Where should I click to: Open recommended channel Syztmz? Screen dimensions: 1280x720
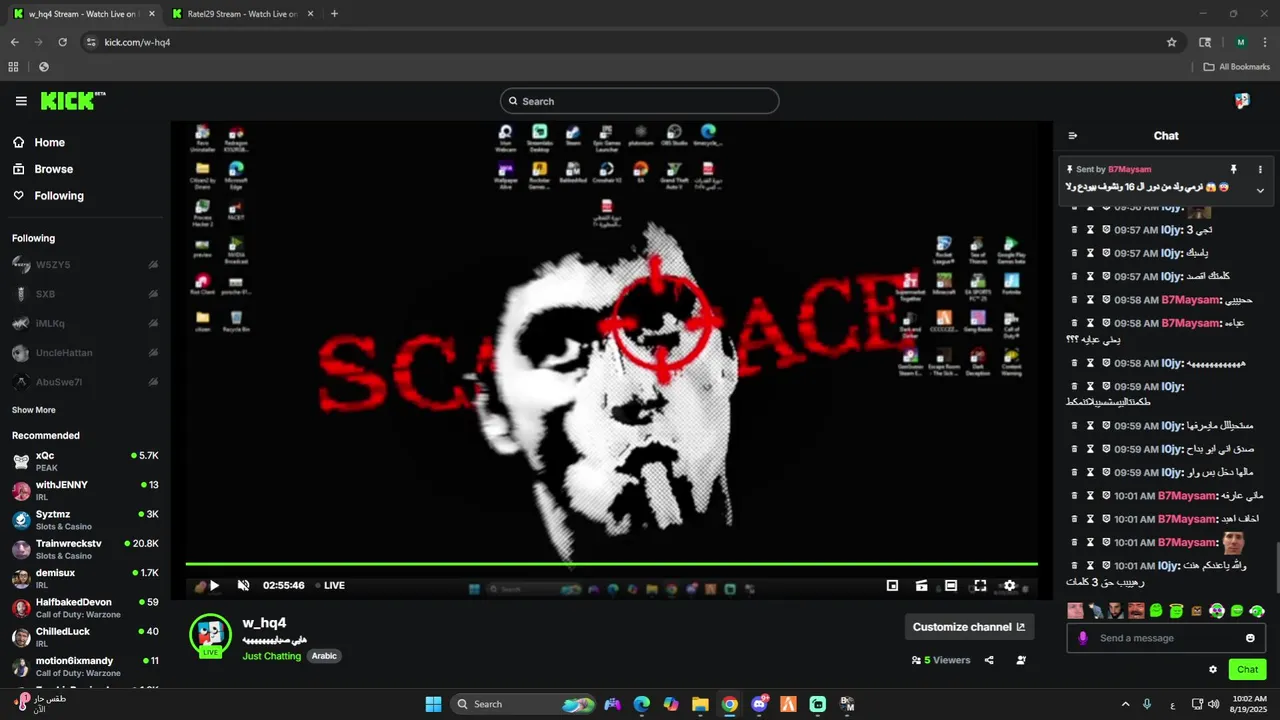click(85, 520)
